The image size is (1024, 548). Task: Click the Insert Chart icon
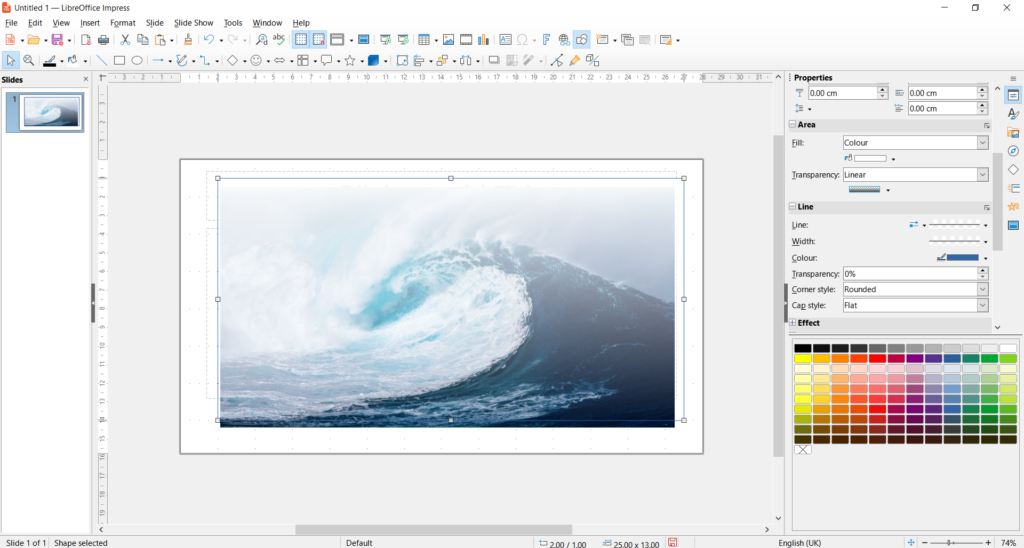[484, 40]
